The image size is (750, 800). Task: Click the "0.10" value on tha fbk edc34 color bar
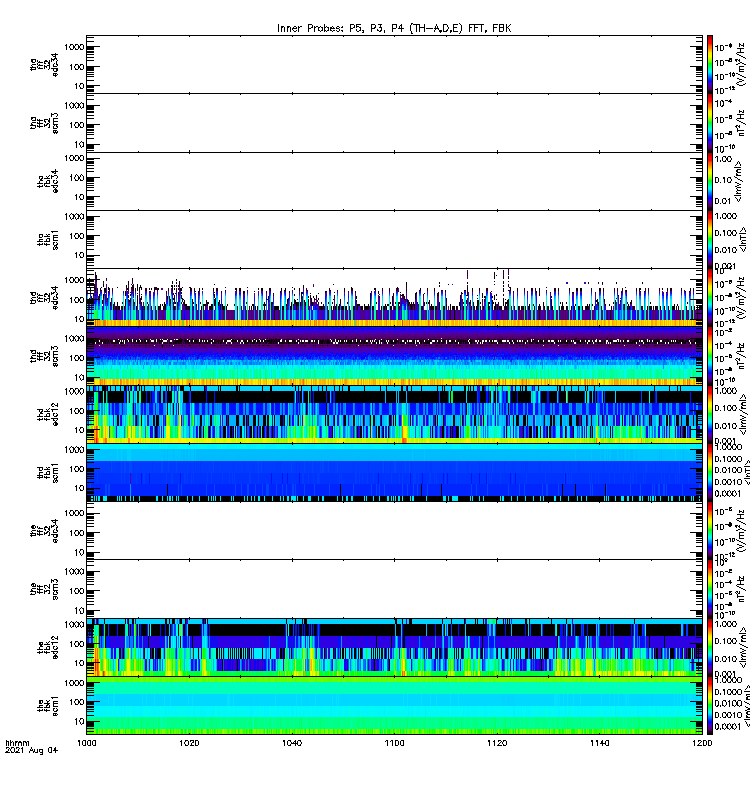tap(723, 180)
